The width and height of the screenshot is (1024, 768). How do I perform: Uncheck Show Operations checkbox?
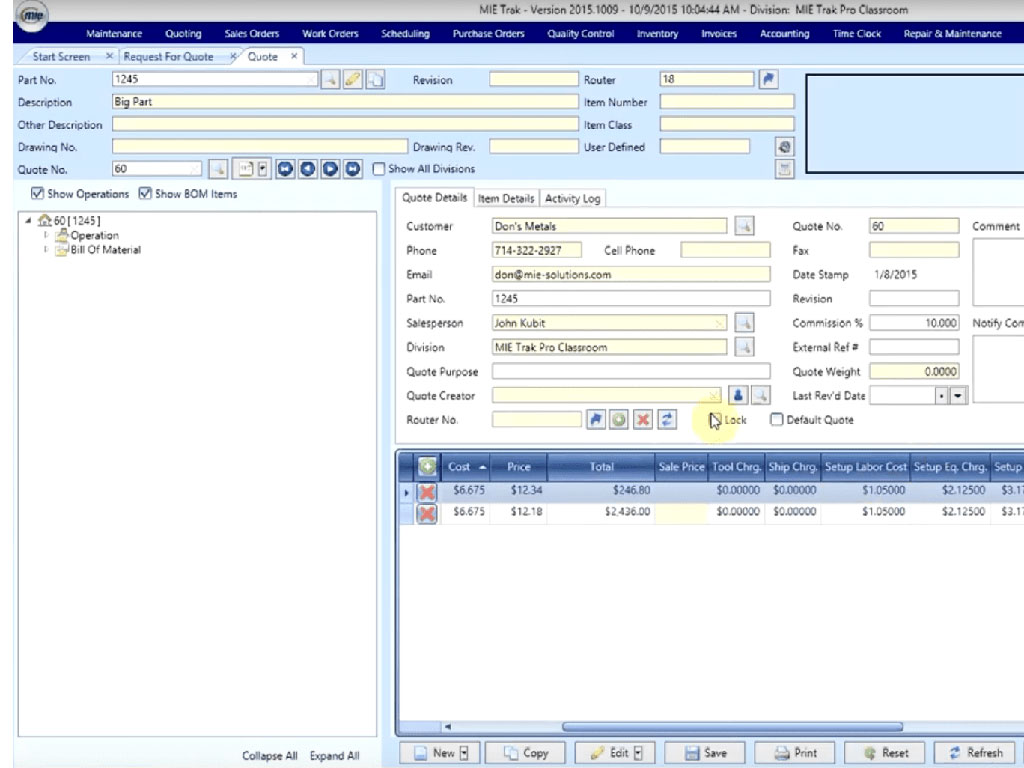[37, 194]
